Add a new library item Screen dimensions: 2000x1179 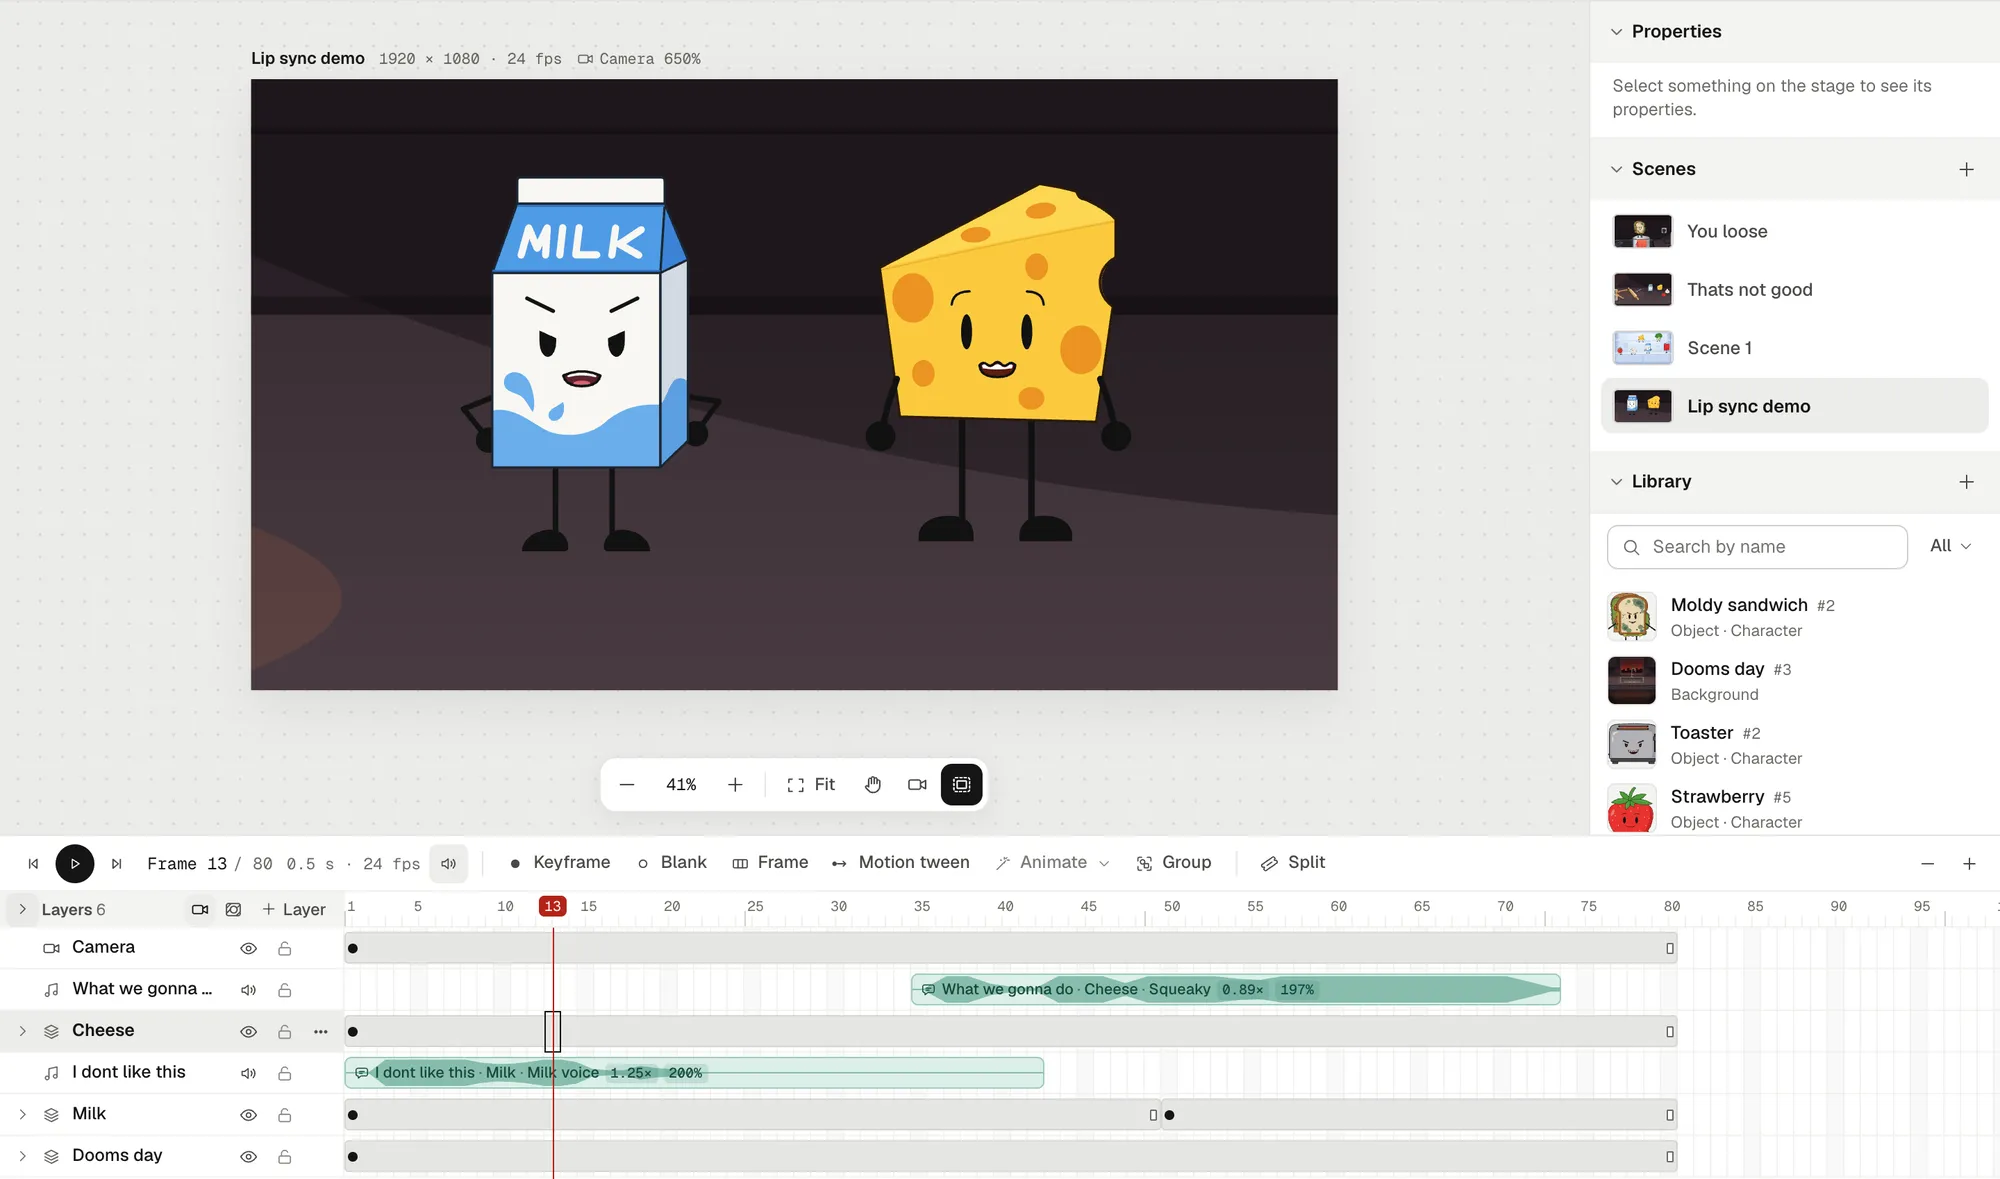tap(1966, 481)
